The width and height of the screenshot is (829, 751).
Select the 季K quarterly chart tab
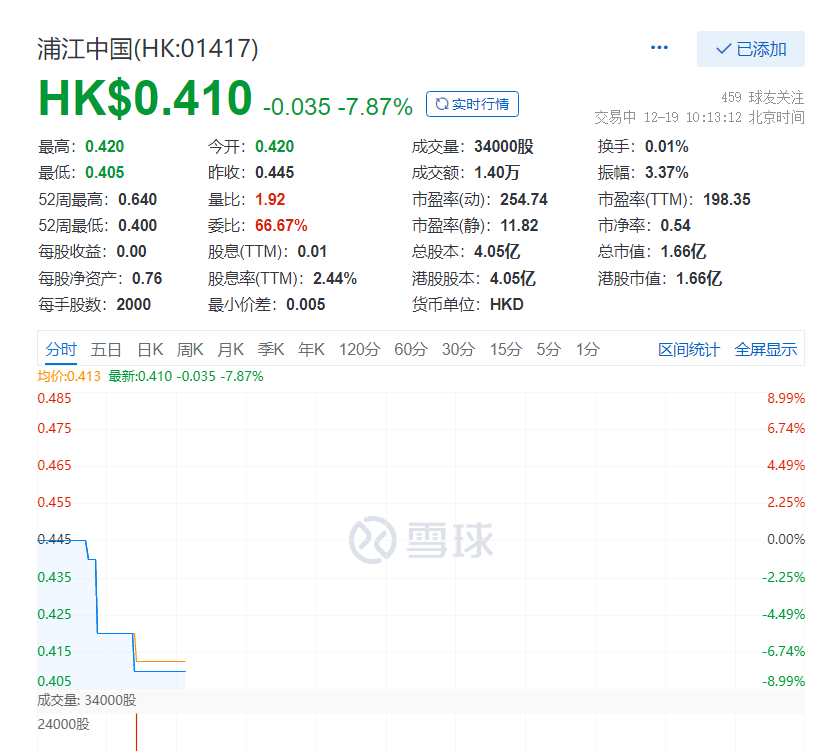point(271,349)
